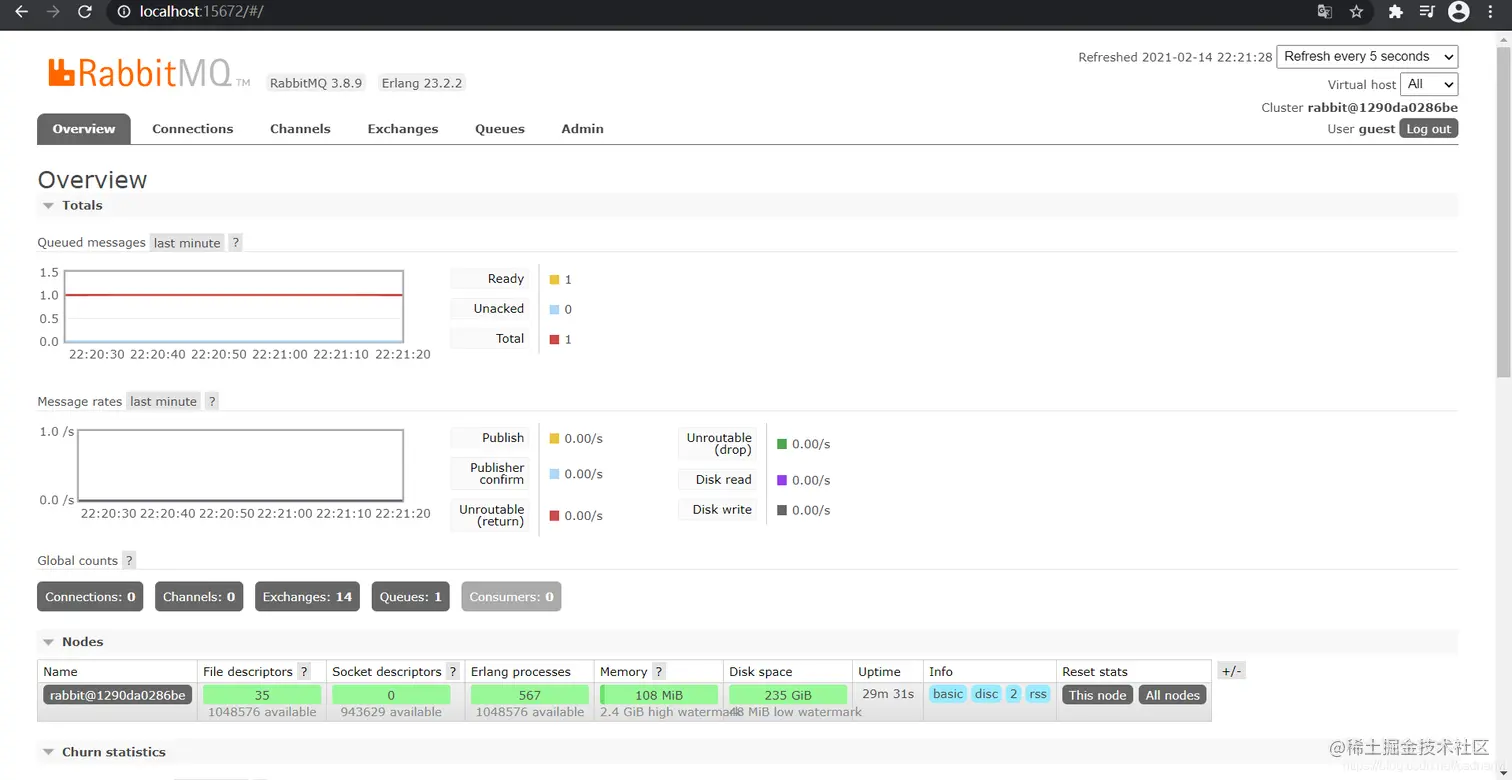Click the translate page icon

[x=1324, y=12]
